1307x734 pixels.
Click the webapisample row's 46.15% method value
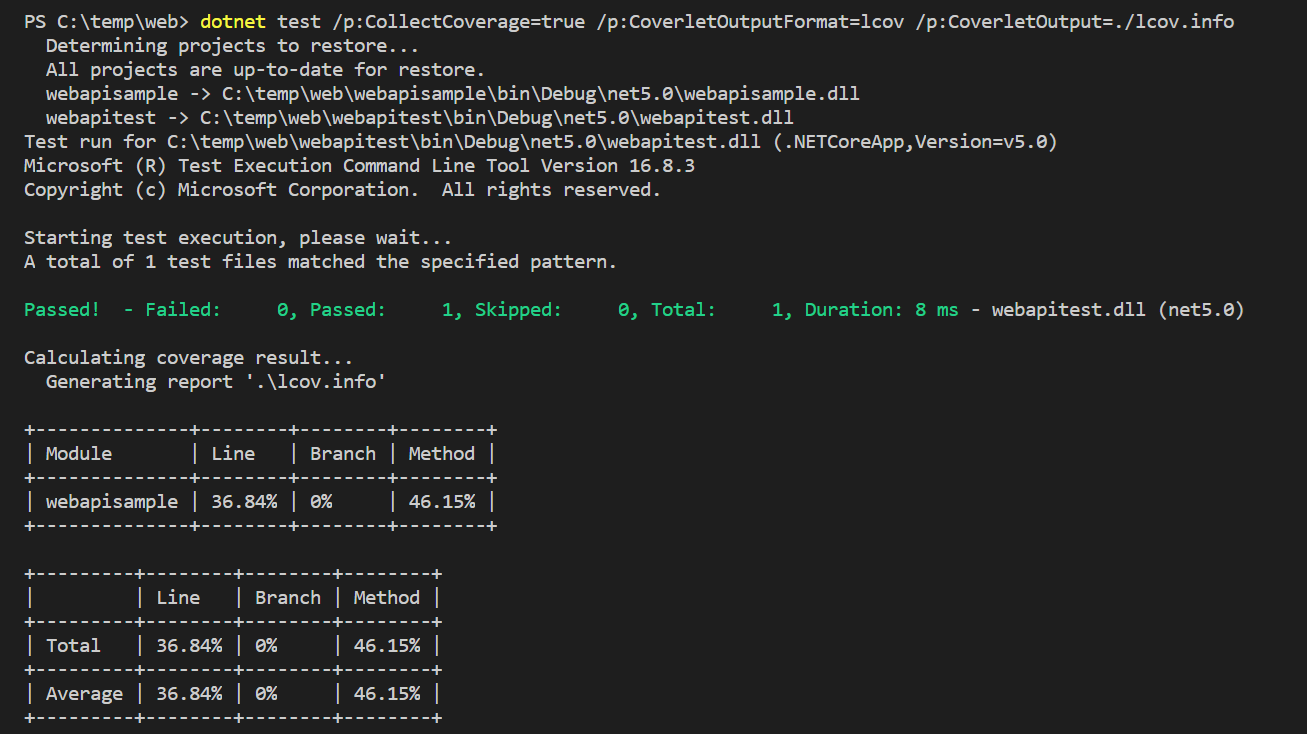click(x=442, y=502)
